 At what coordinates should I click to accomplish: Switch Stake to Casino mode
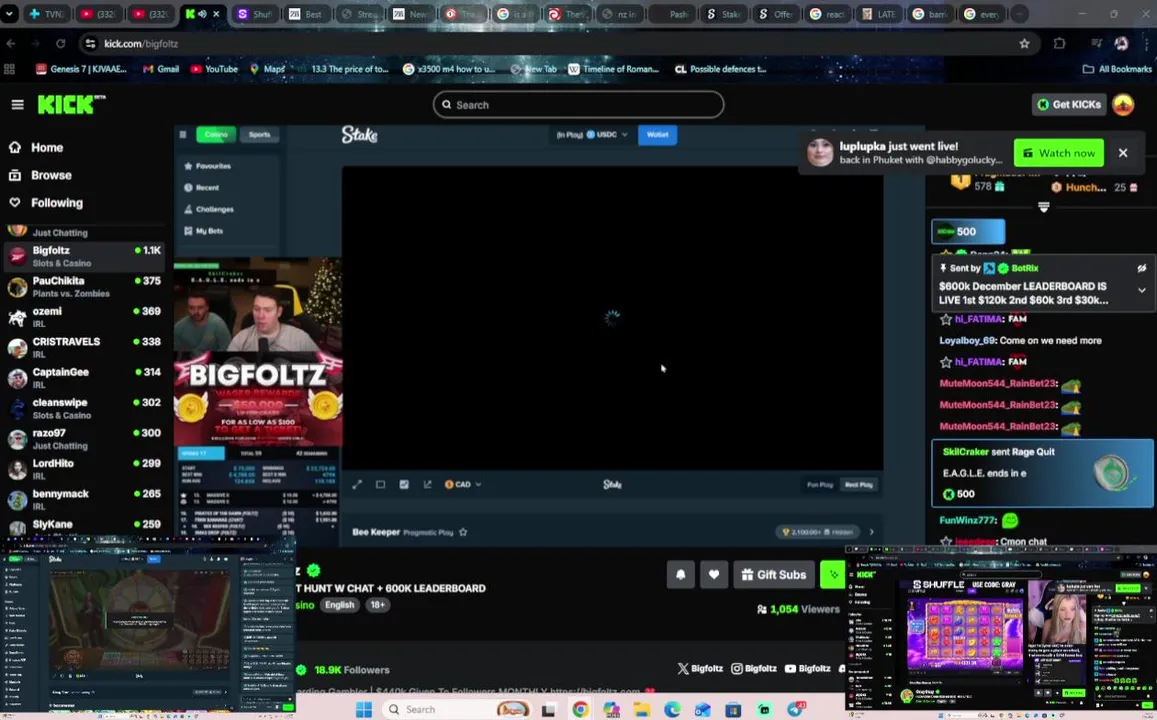[x=216, y=134]
